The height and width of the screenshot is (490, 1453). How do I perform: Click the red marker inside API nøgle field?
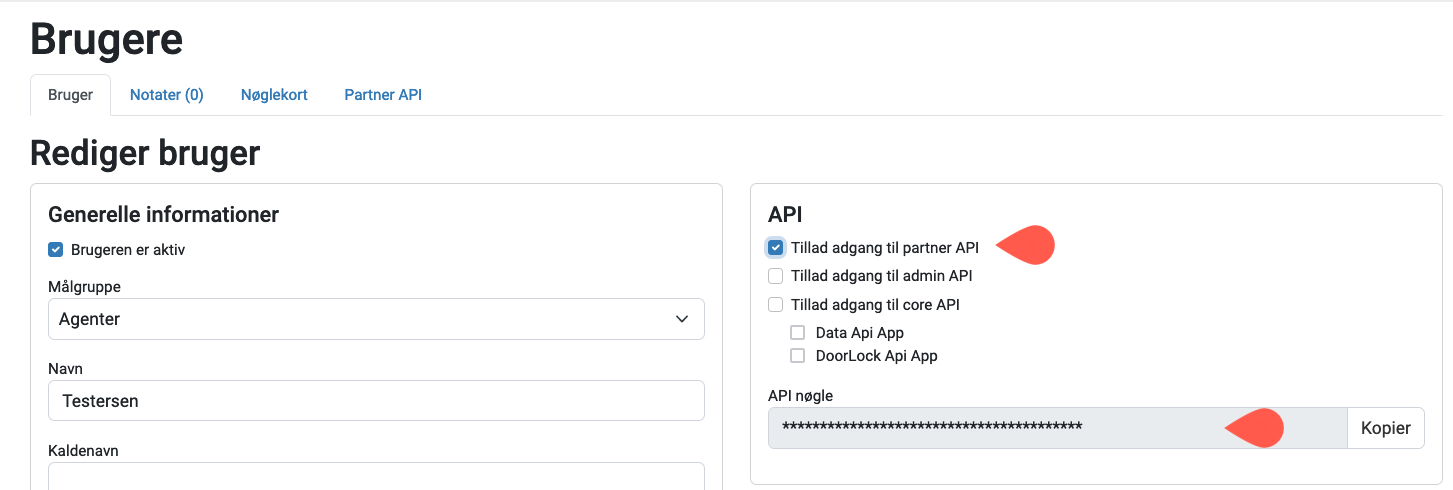pos(1256,428)
